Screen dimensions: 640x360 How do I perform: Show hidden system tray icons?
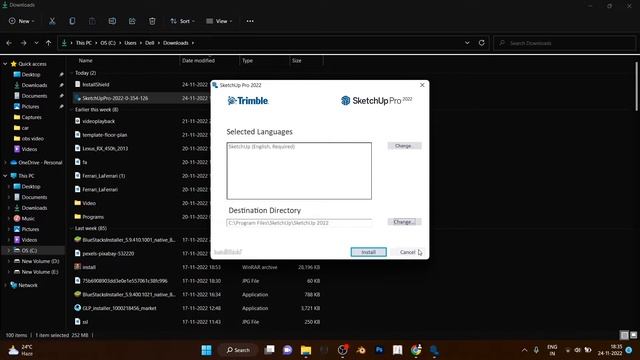pos(524,350)
